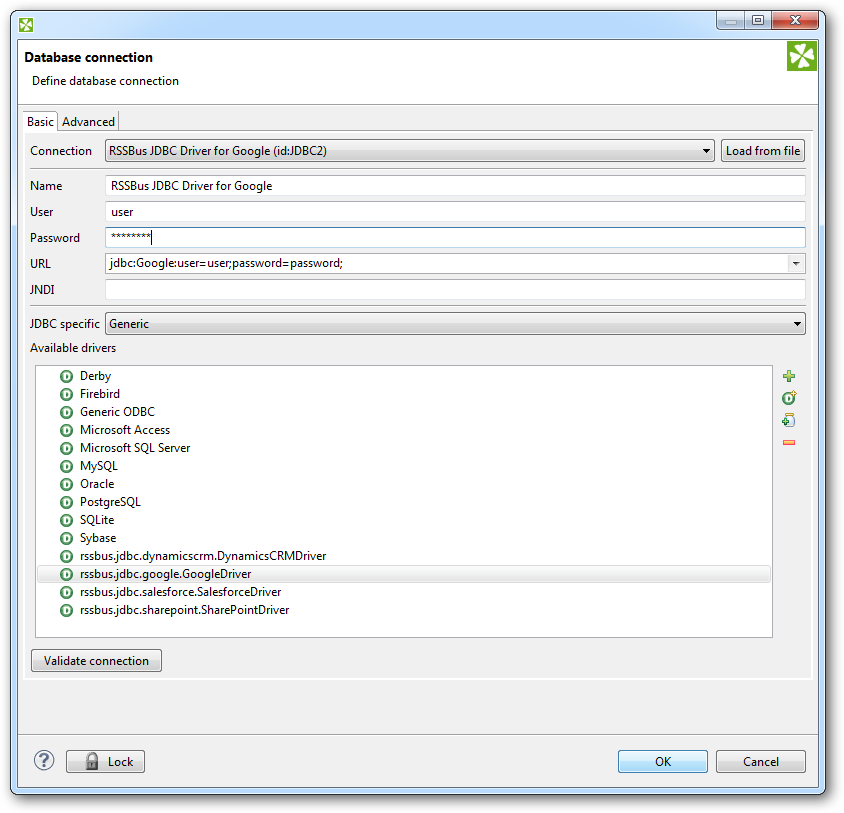Click the CloverETL logo in the header
The width and height of the screenshot is (844, 813).
point(801,57)
